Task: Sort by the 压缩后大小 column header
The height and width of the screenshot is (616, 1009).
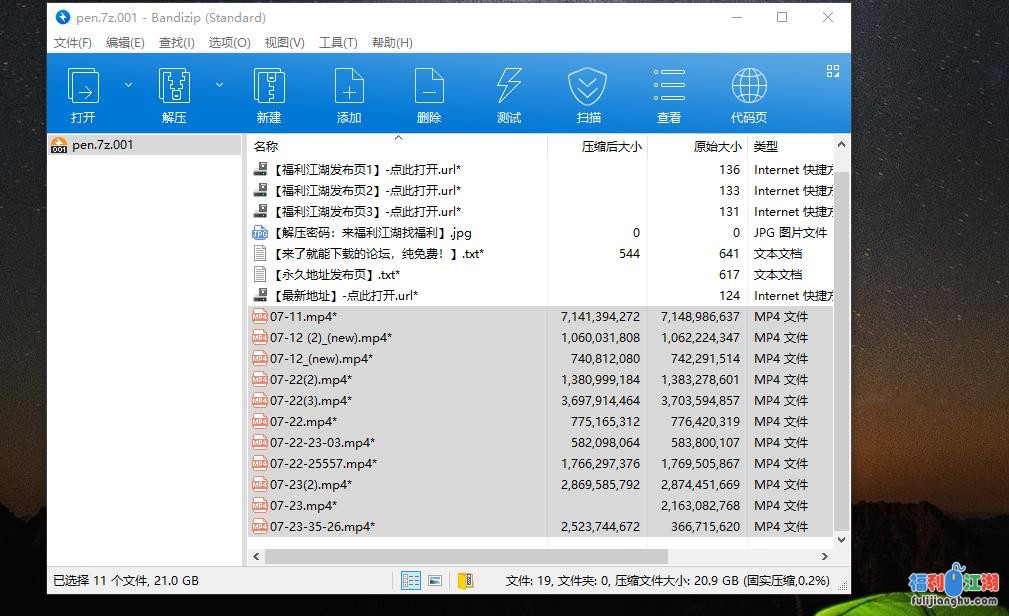Action: coord(611,146)
